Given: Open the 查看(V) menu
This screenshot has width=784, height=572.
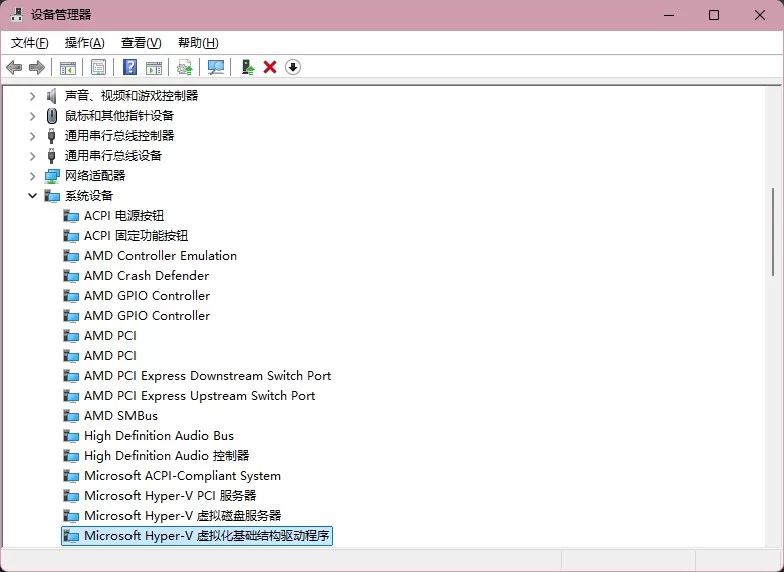Looking at the screenshot, I should pyautogui.click(x=141, y=43).
